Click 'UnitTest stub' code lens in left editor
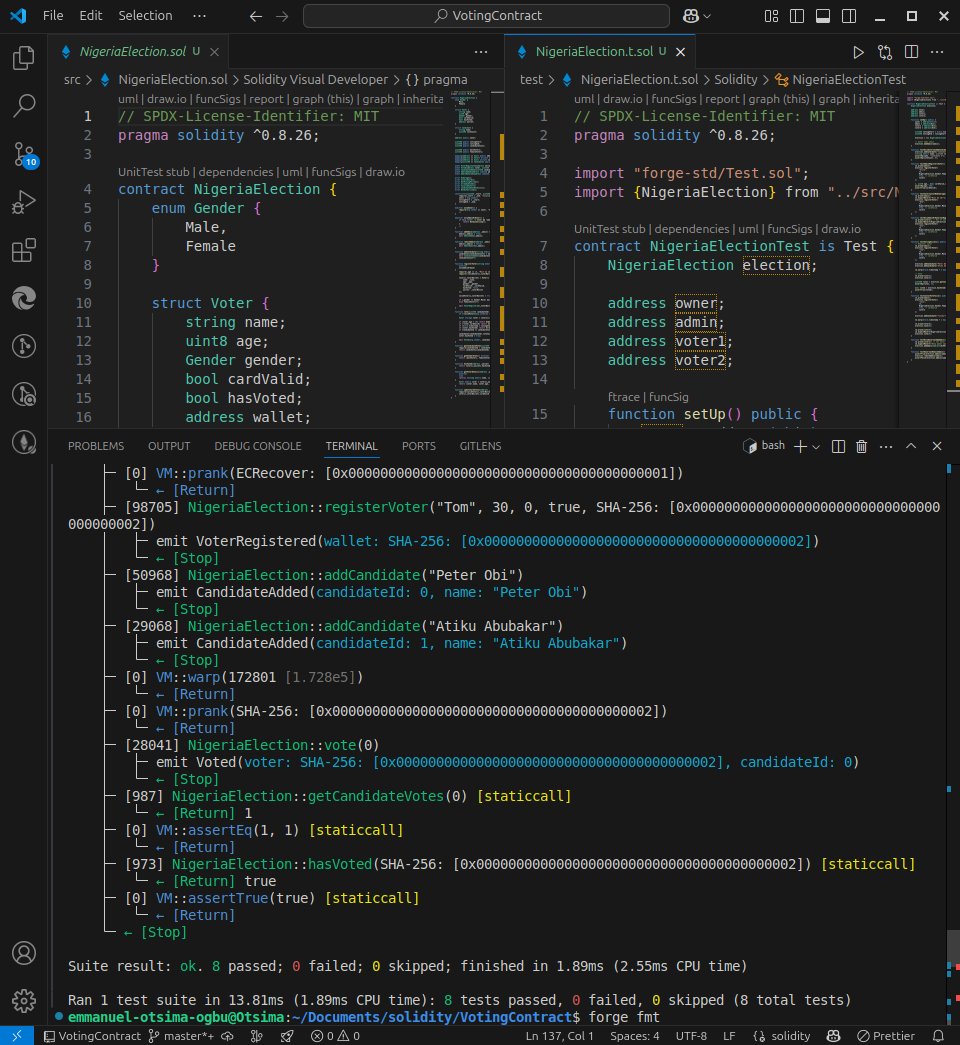The width and height of the screenshot is (960, 1045). pyautogui.click(x=153, y=172)
